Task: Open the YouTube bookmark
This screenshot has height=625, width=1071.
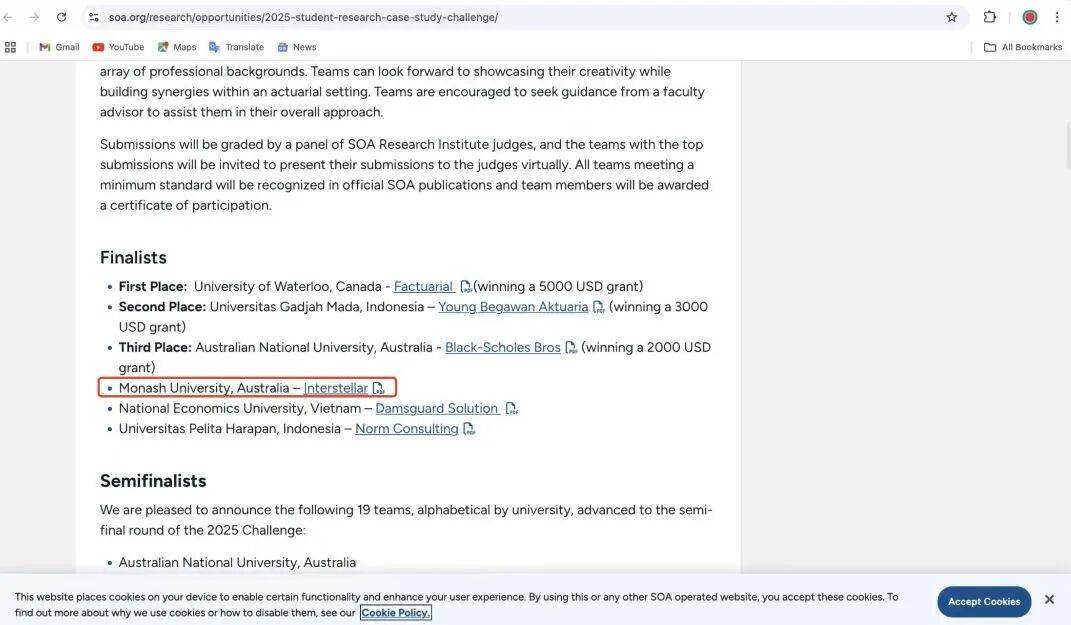Action: pyautogui.click(x=118, y=47)
